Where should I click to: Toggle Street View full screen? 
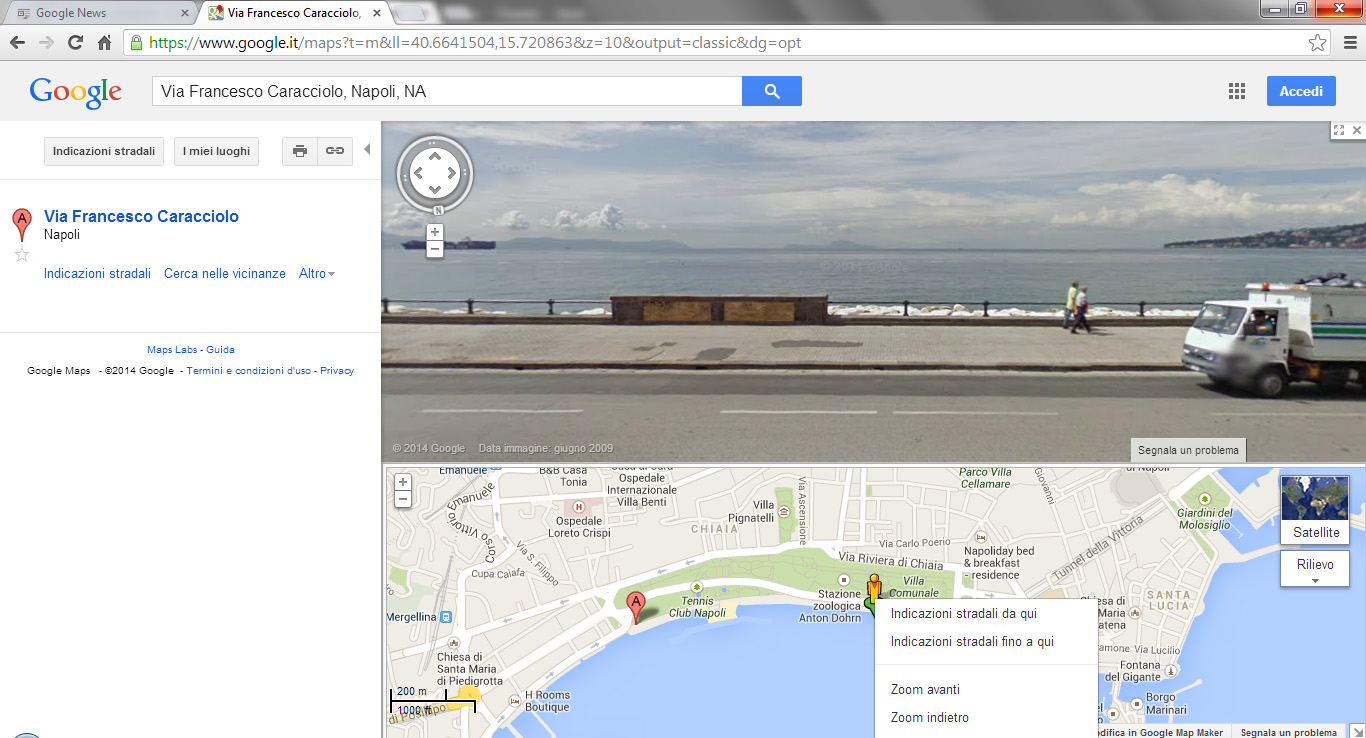[x=1338, y=130]
